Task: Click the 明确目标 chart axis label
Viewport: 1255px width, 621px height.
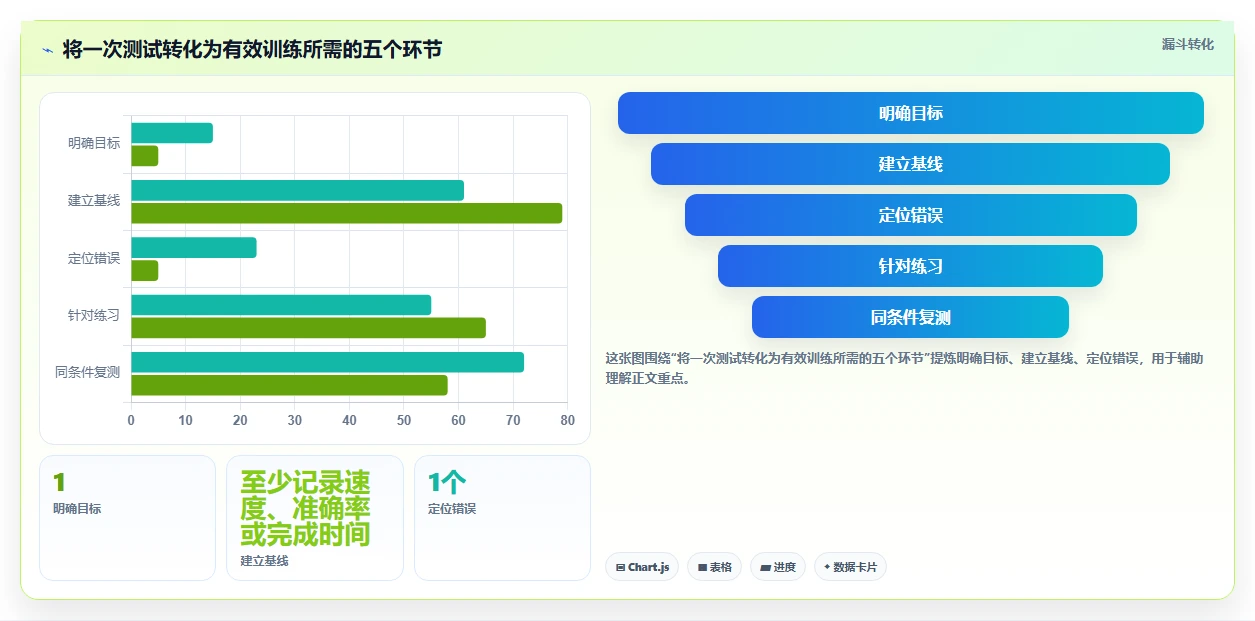Action: [94, 143]
